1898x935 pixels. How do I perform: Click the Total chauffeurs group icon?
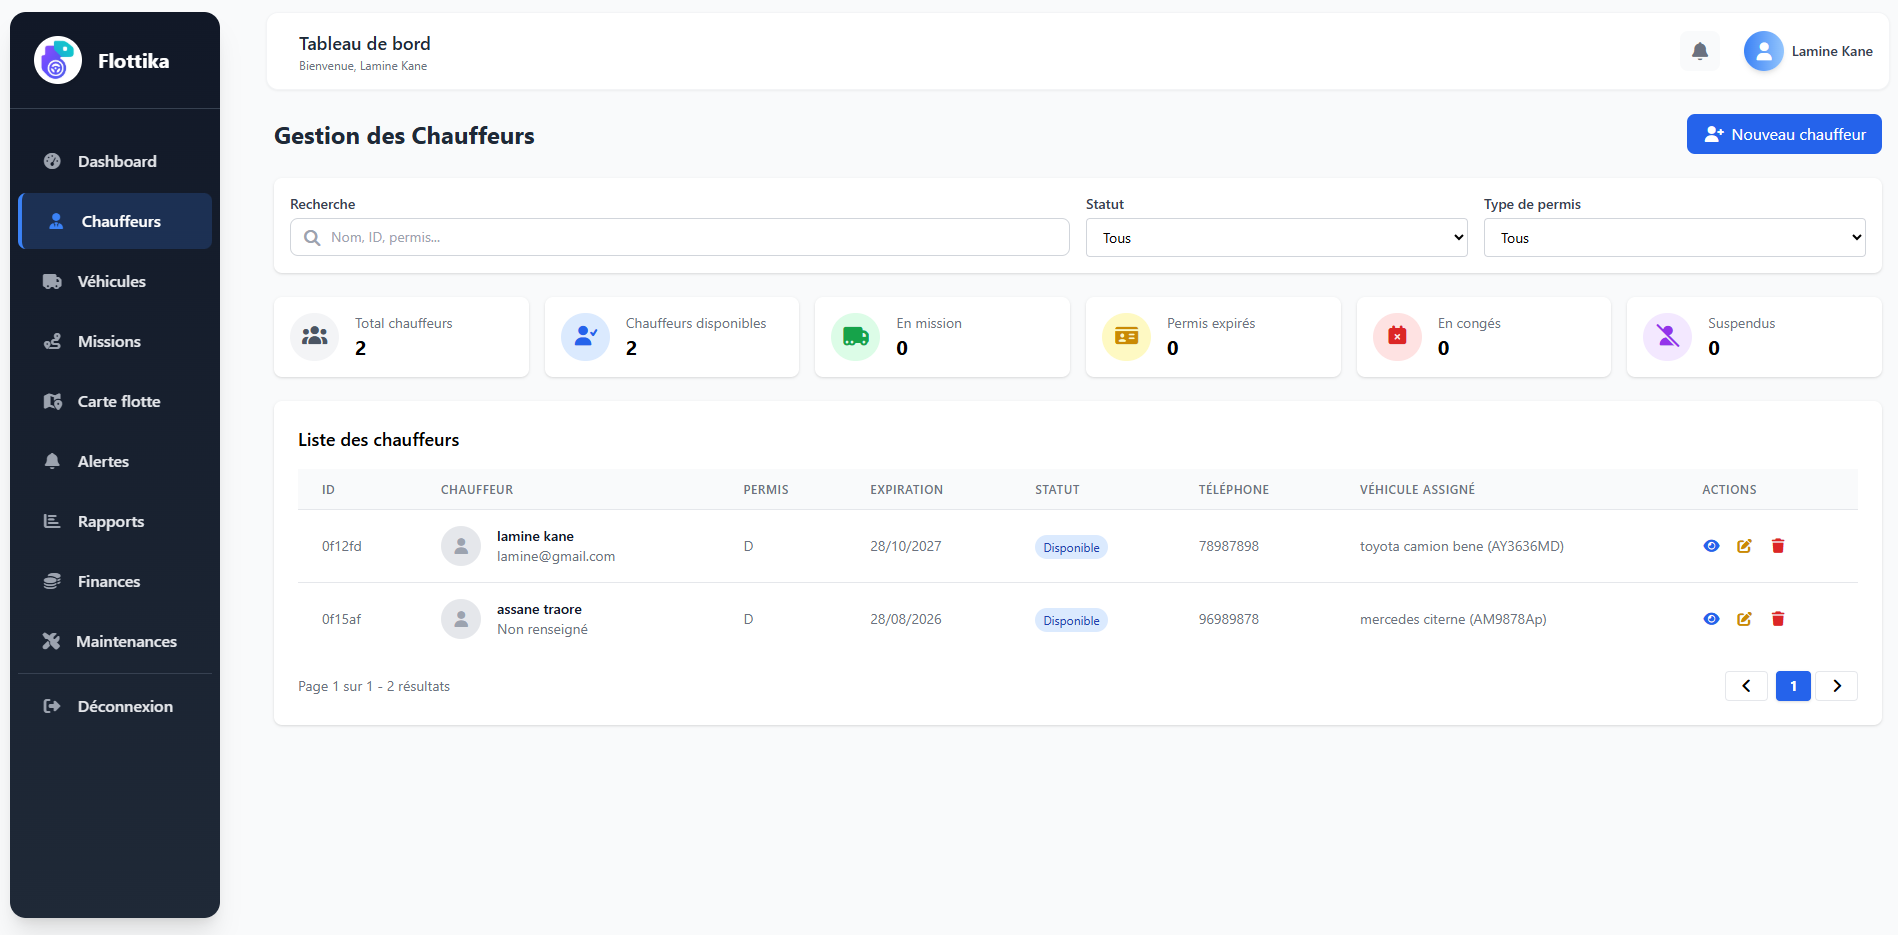[315, 337]
